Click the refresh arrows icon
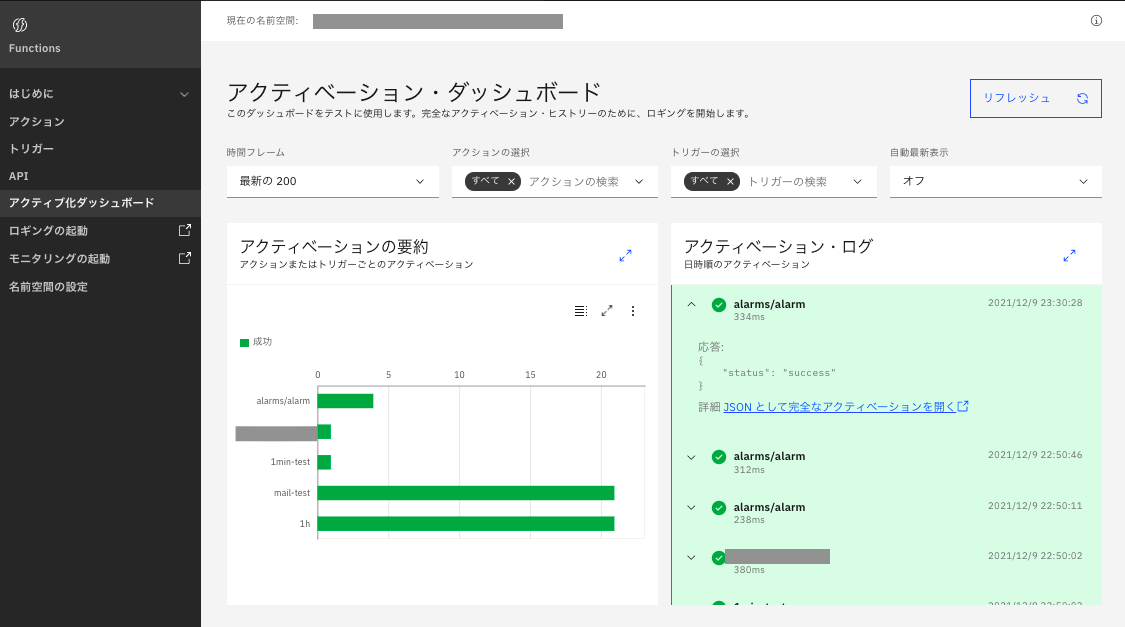 1082,98
